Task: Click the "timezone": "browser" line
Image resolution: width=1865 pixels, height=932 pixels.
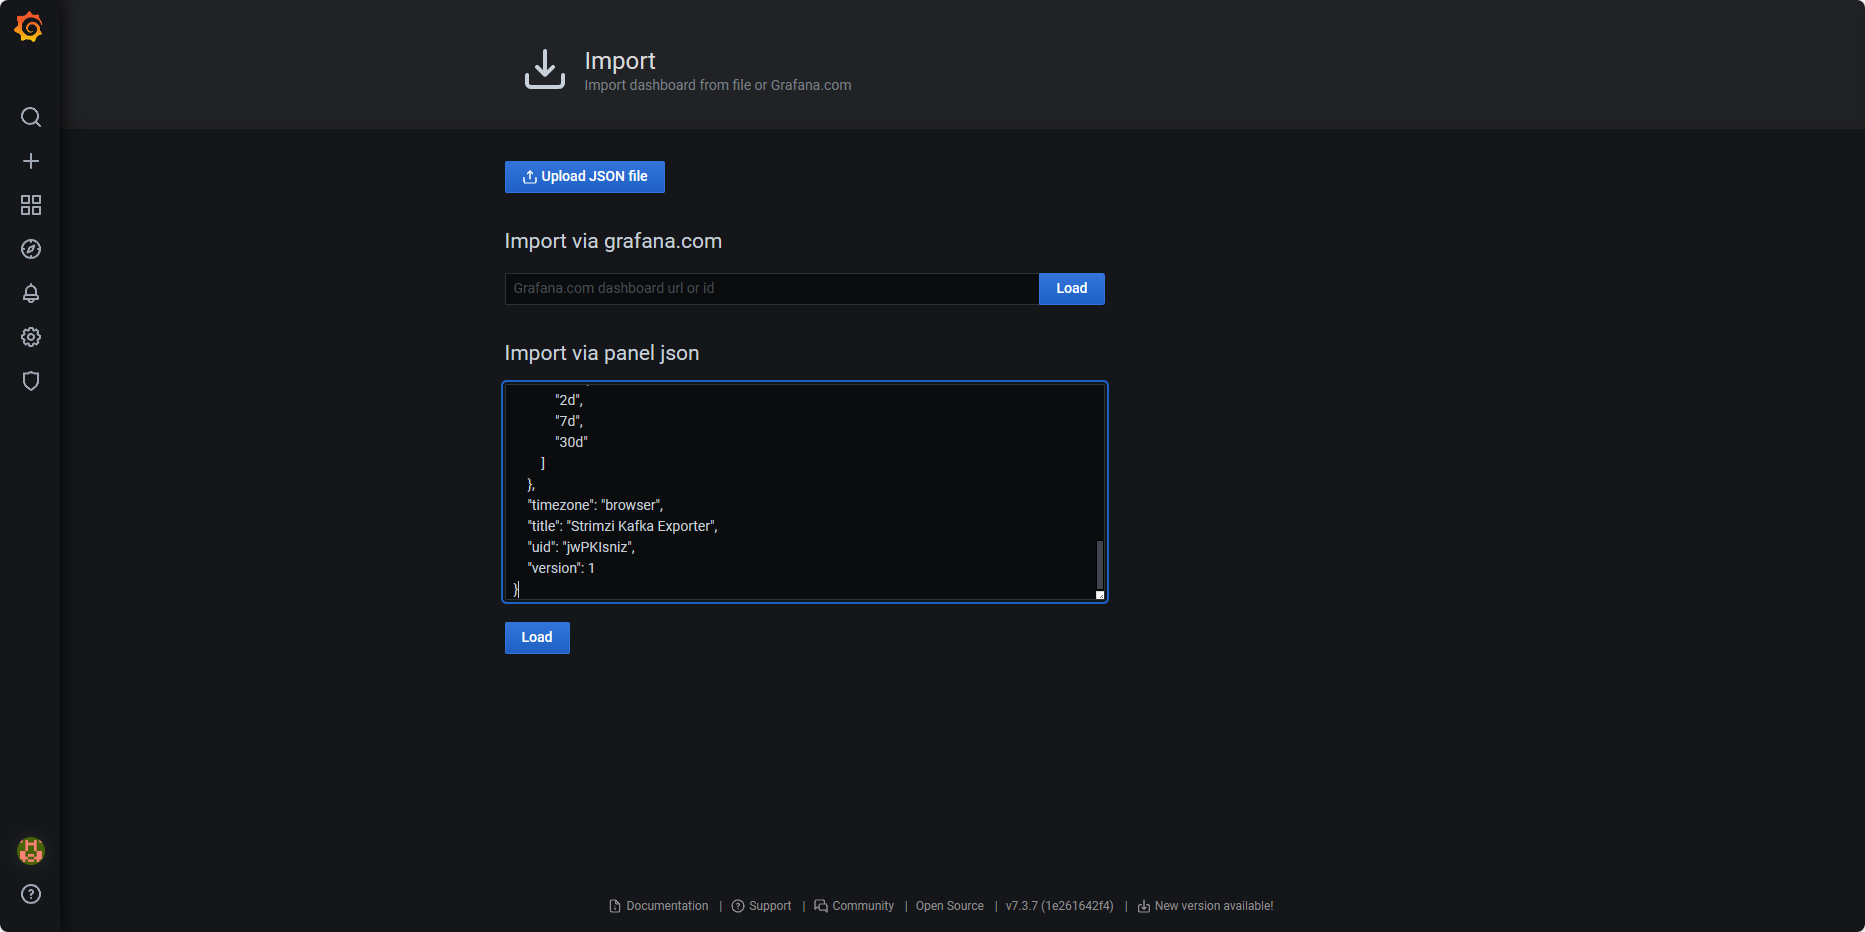Action: point(595,505)
